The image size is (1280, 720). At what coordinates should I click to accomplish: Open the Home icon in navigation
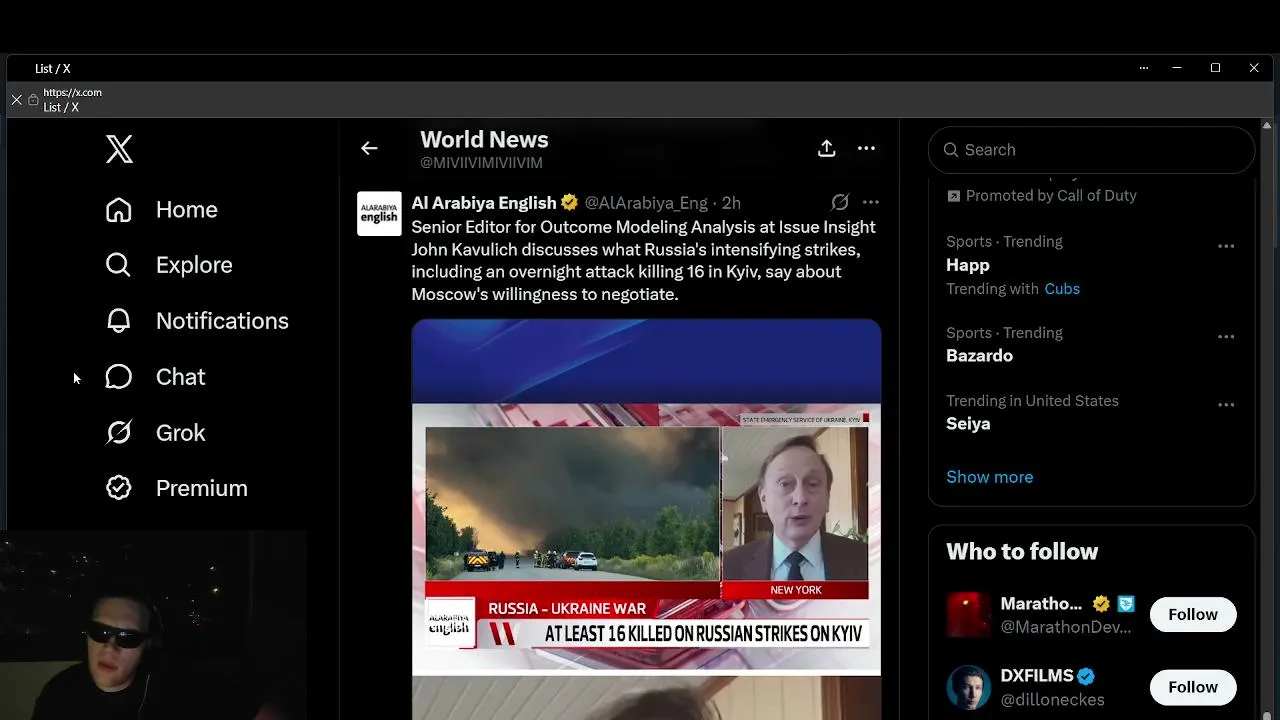pyautogui.click(x=119, y=210)
